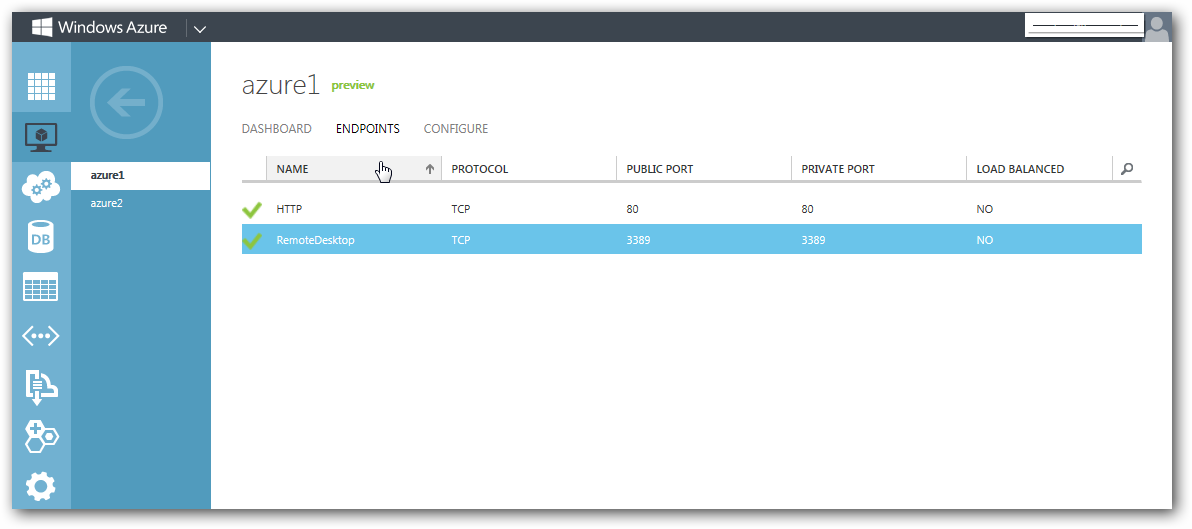Select azure1 in the VM list
Viewport: 1192px width, 529px height.
[141, 176]
